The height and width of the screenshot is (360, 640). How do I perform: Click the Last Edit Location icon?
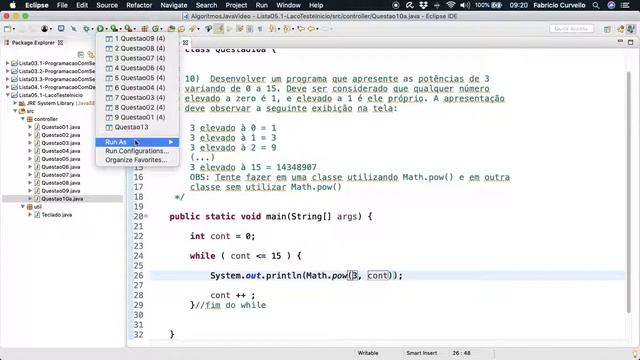pyautogui.click(x=301, y=29)
